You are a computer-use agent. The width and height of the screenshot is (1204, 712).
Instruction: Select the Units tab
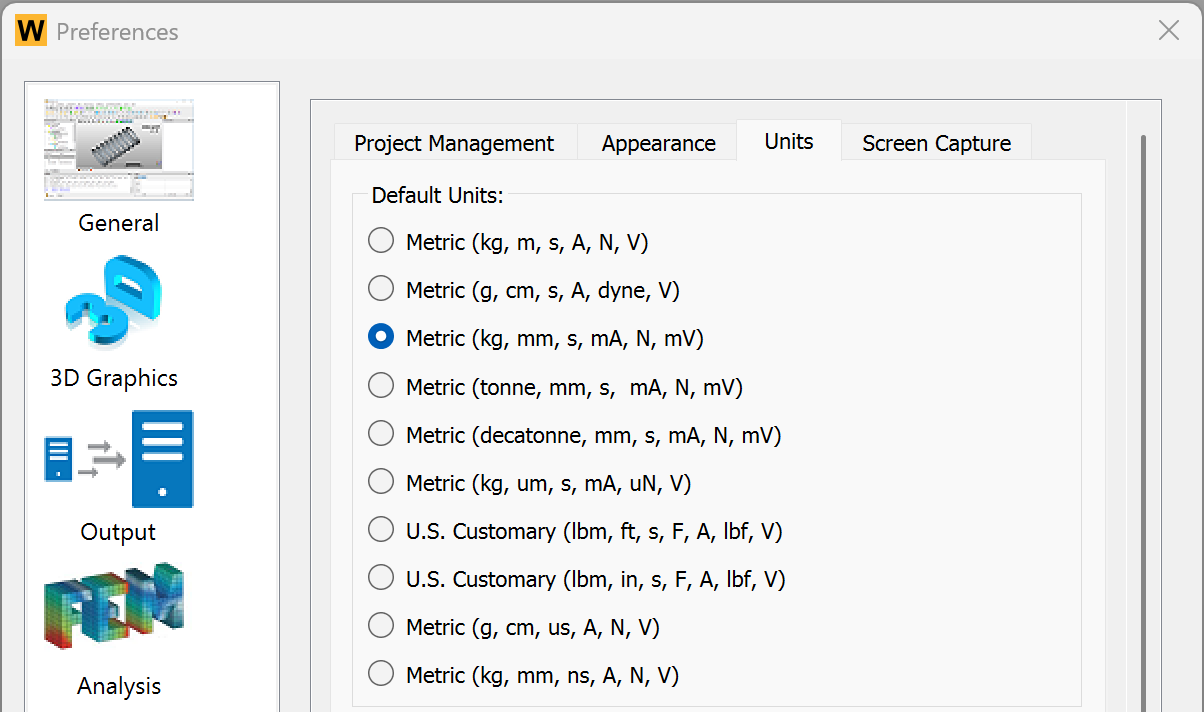click(789, 141)
